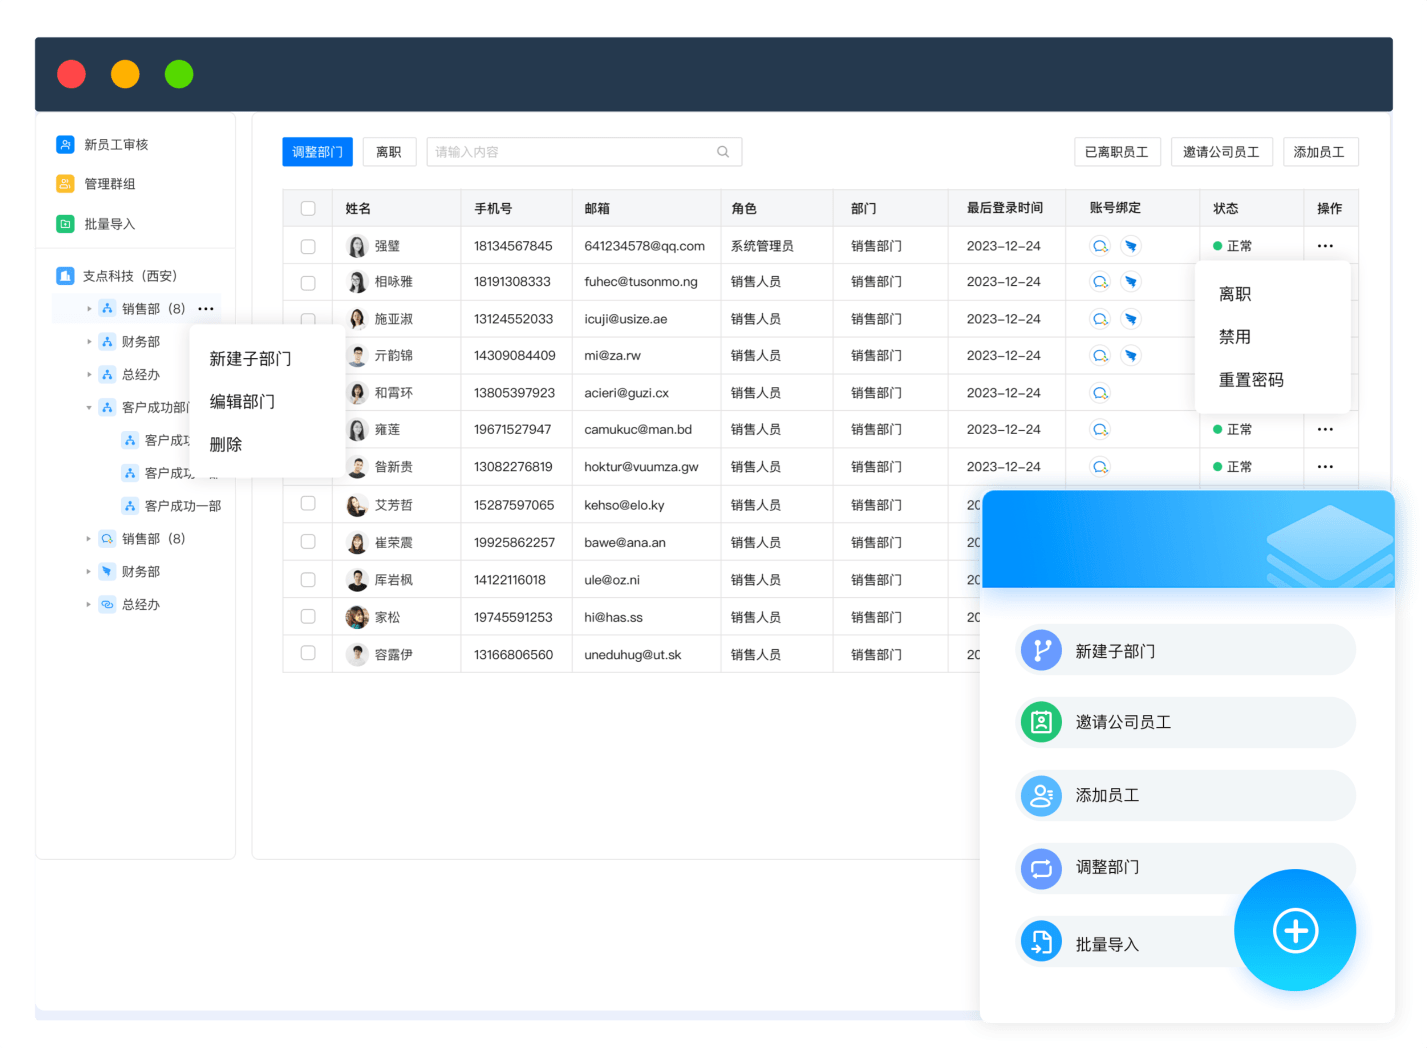
Task: Click the 批量导入 green sidebar icon
Action: [x=65, y=224]
